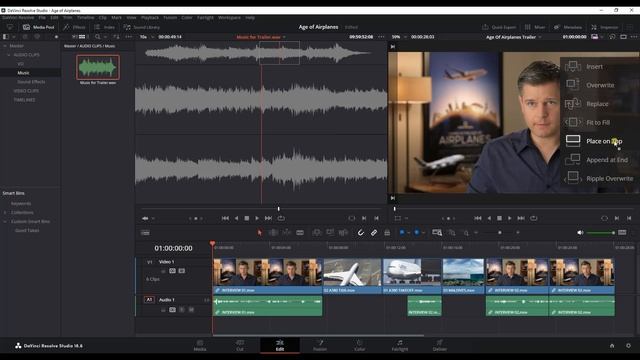The height and width of the screenshot is (360, 640).
Task: Open the marker color dropdown arrow
Action: tap(424, 233)
